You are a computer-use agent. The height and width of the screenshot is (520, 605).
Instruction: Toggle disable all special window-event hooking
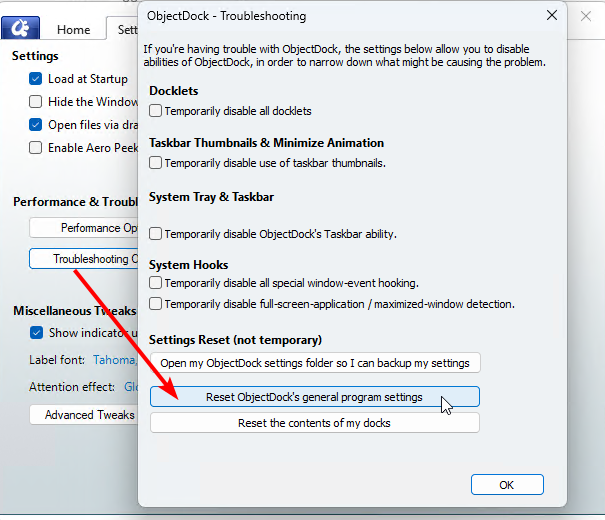coord(156,283)
